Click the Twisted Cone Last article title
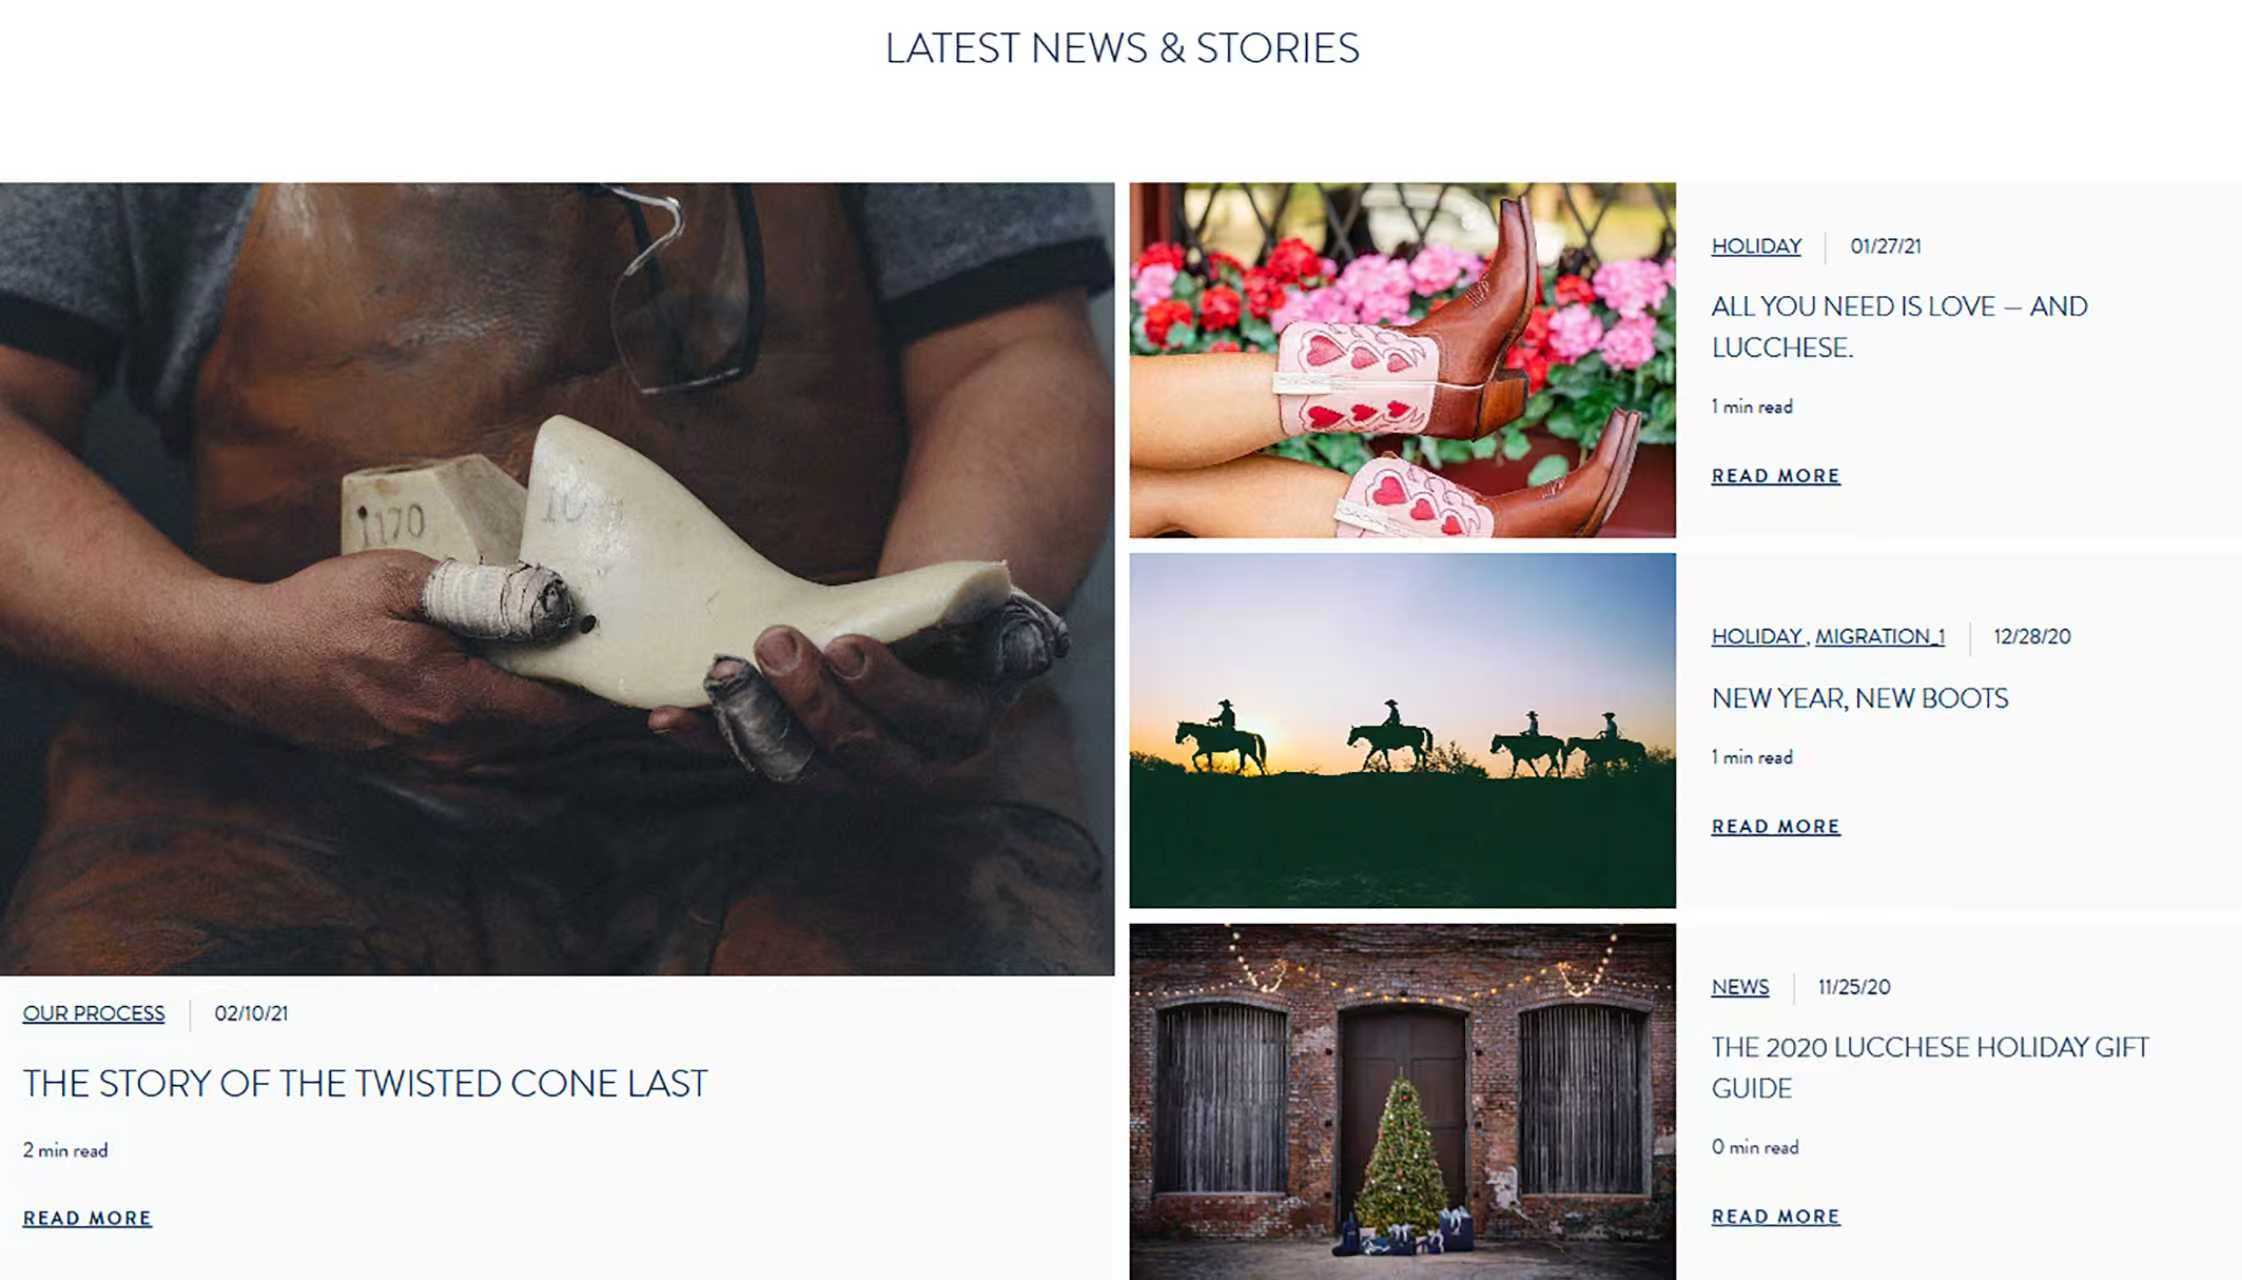The image size is (2242, 1280). click(365, 1084)
